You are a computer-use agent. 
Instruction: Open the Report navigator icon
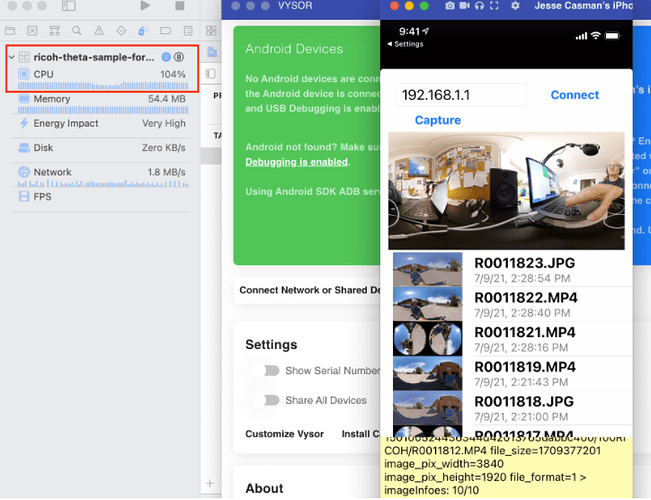pos(188,31)
